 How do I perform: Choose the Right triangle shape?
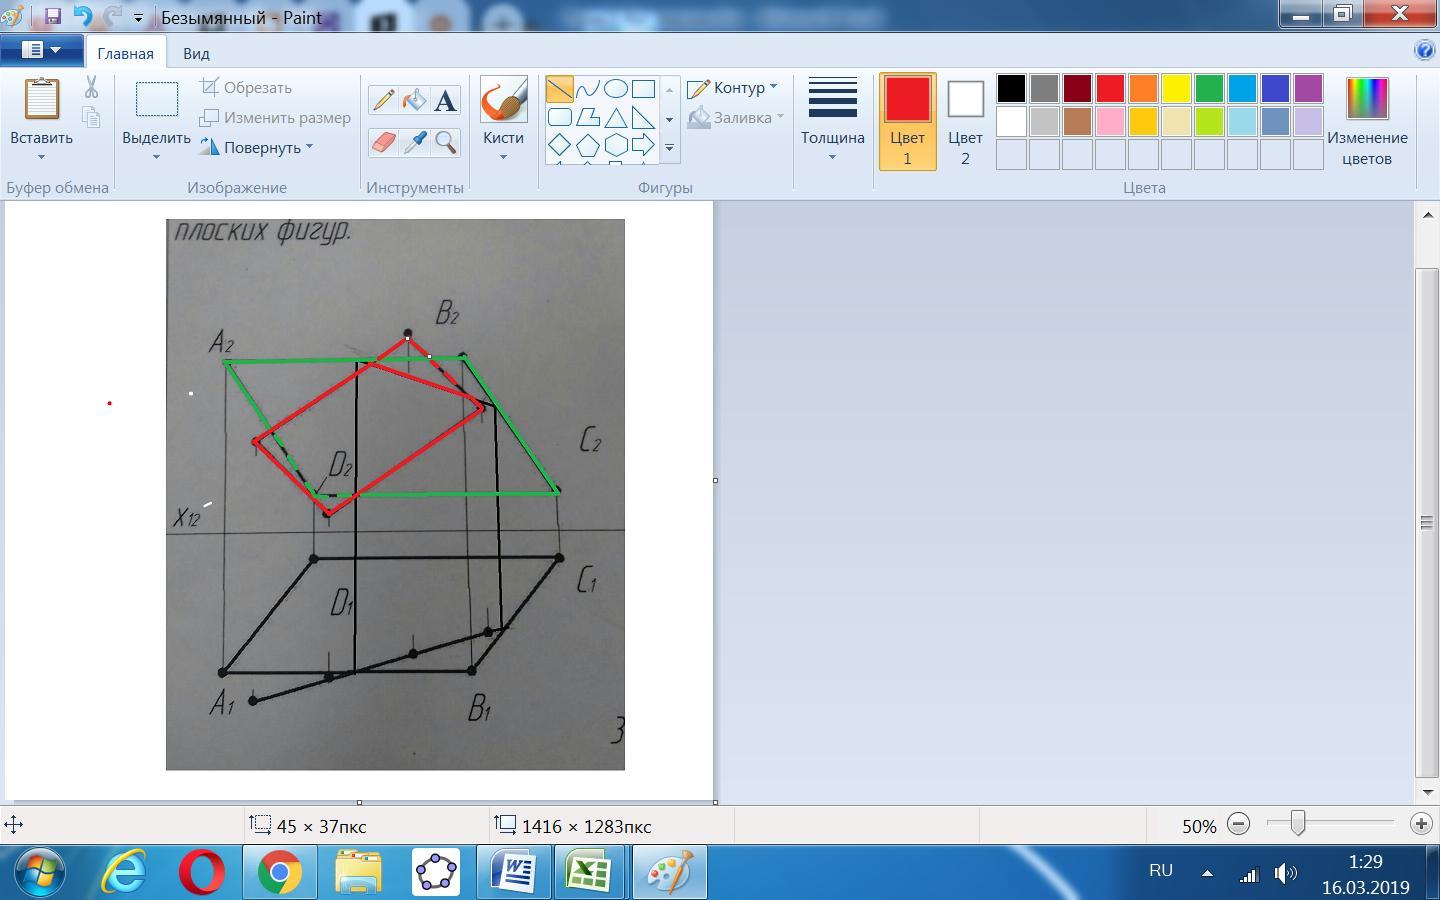click(643, 117)
